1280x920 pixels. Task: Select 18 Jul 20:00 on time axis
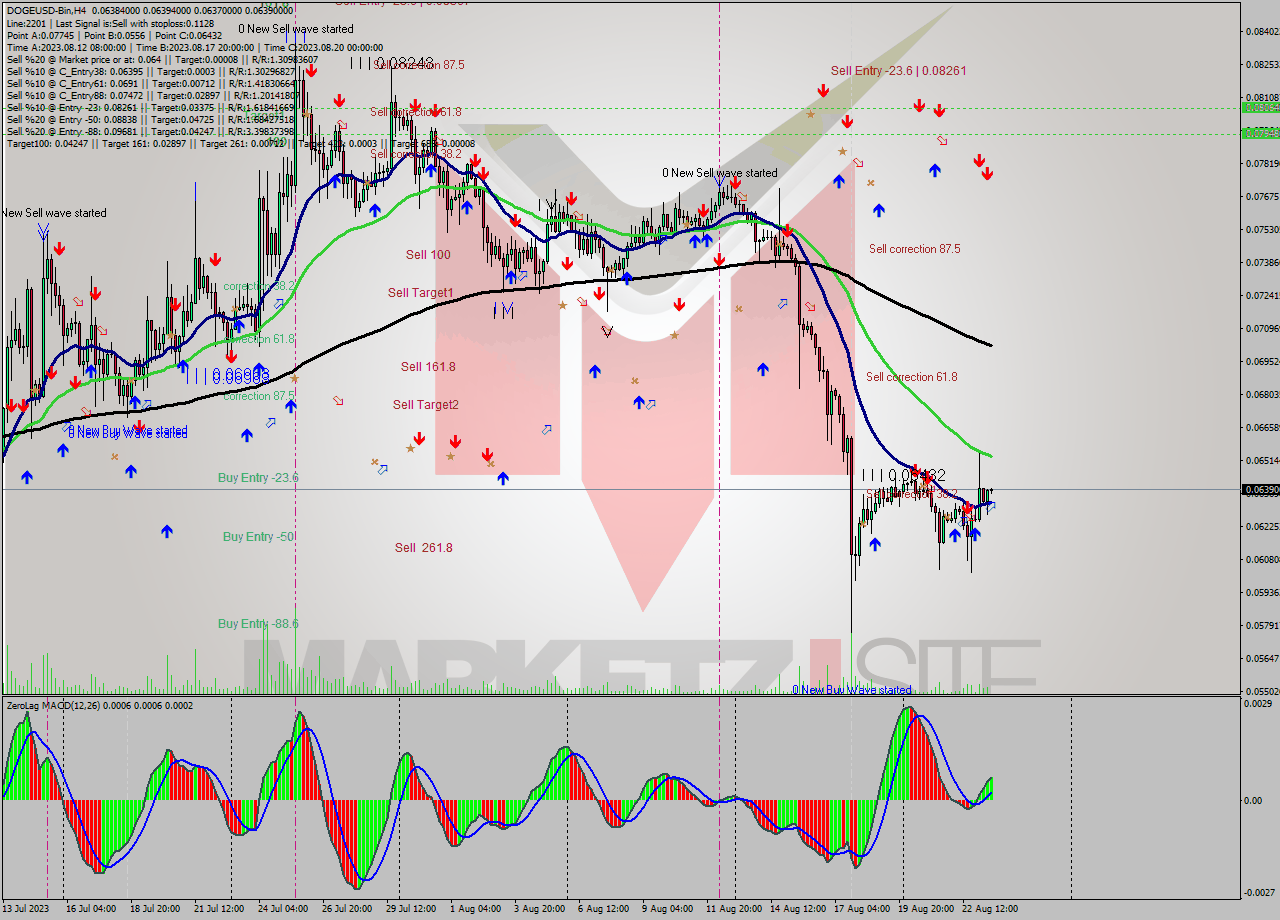[155, 909]
